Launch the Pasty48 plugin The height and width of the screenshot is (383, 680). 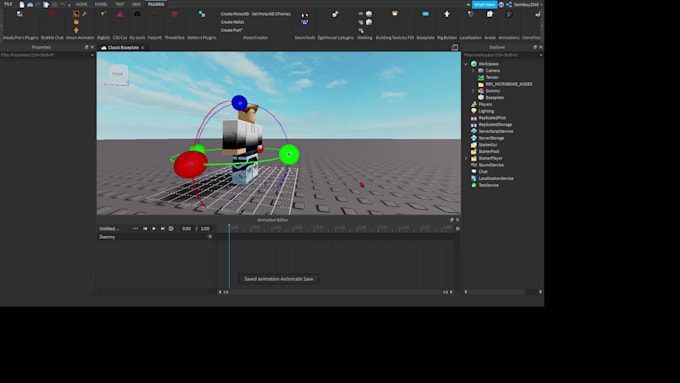point(155,14)
